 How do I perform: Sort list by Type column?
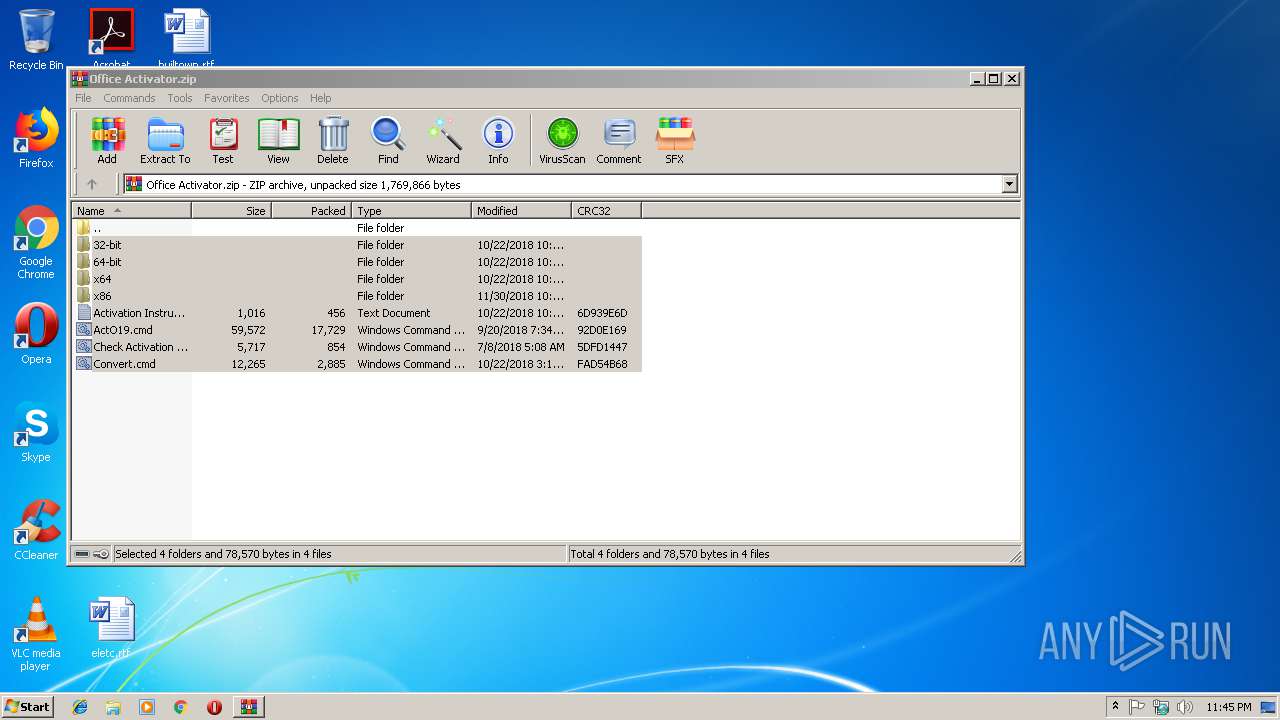pos(411,210)
